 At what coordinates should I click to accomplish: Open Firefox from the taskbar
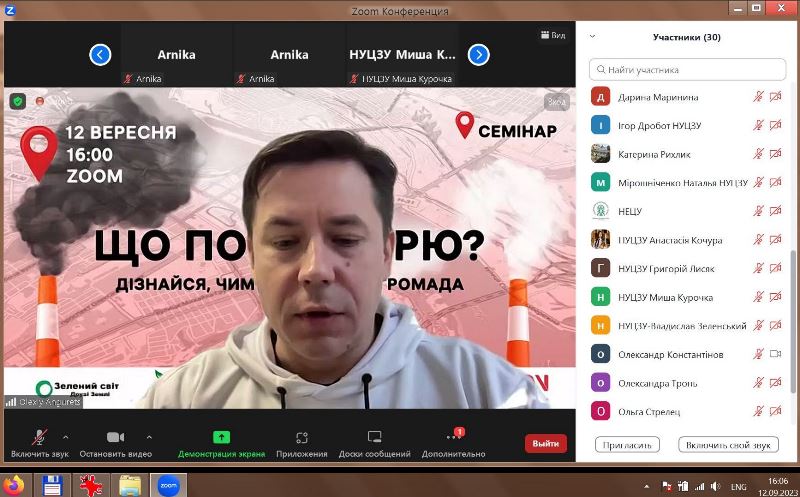[x=15, y=486]
